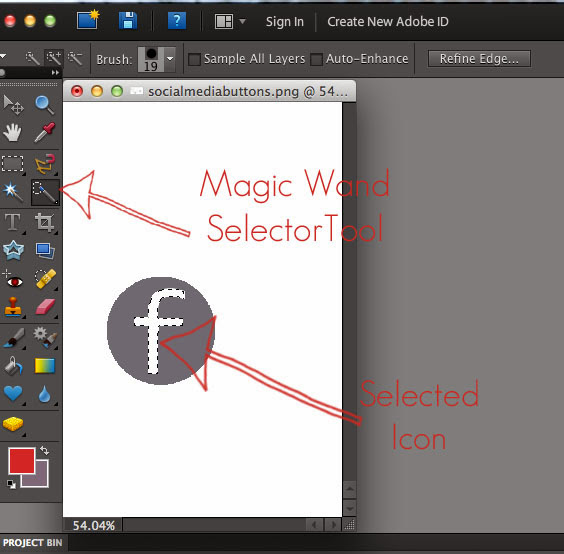Screen dimensions: 564x554
Task: Select the Smart Brush gear tool
Action: (x=45, y=337)
